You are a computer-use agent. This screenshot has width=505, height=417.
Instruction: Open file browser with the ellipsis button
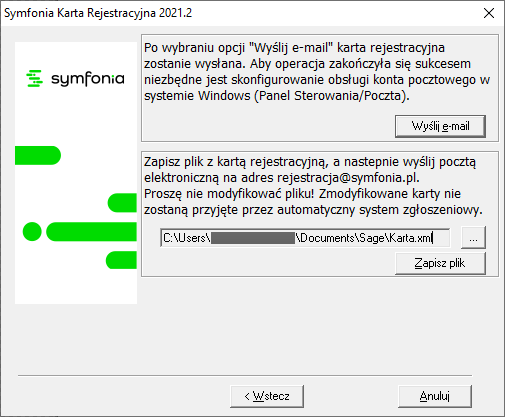pyautogui.click(x=473, y=238)
